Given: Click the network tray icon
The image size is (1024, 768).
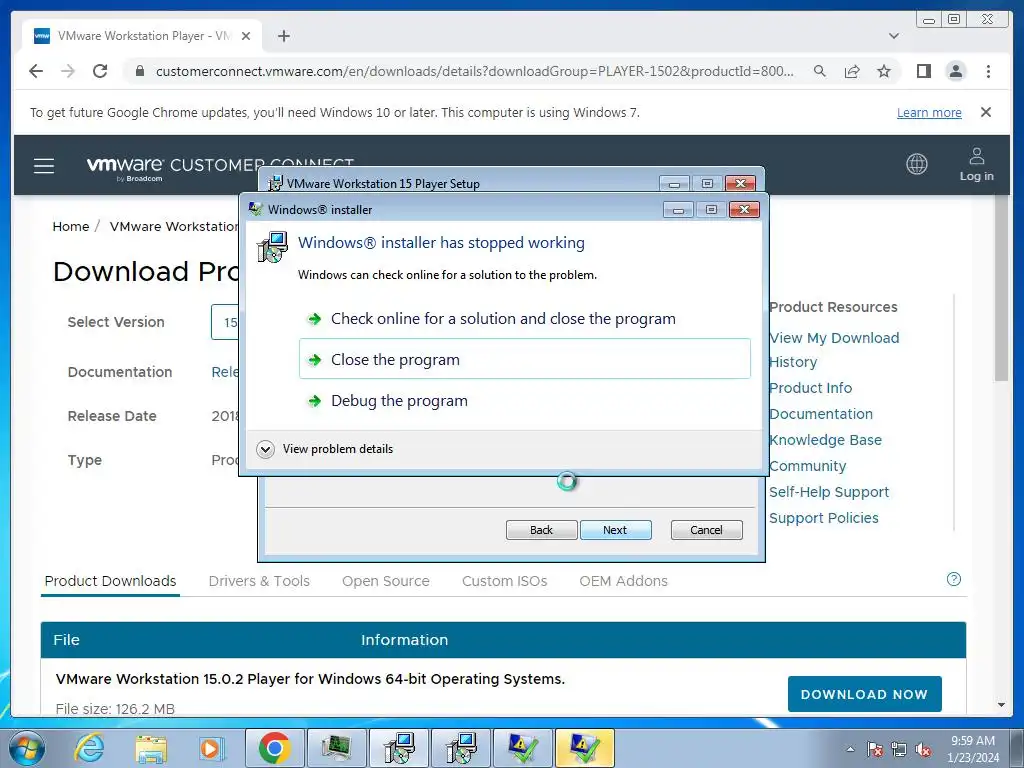Looking at the screenshot, I should click(899, 750).
